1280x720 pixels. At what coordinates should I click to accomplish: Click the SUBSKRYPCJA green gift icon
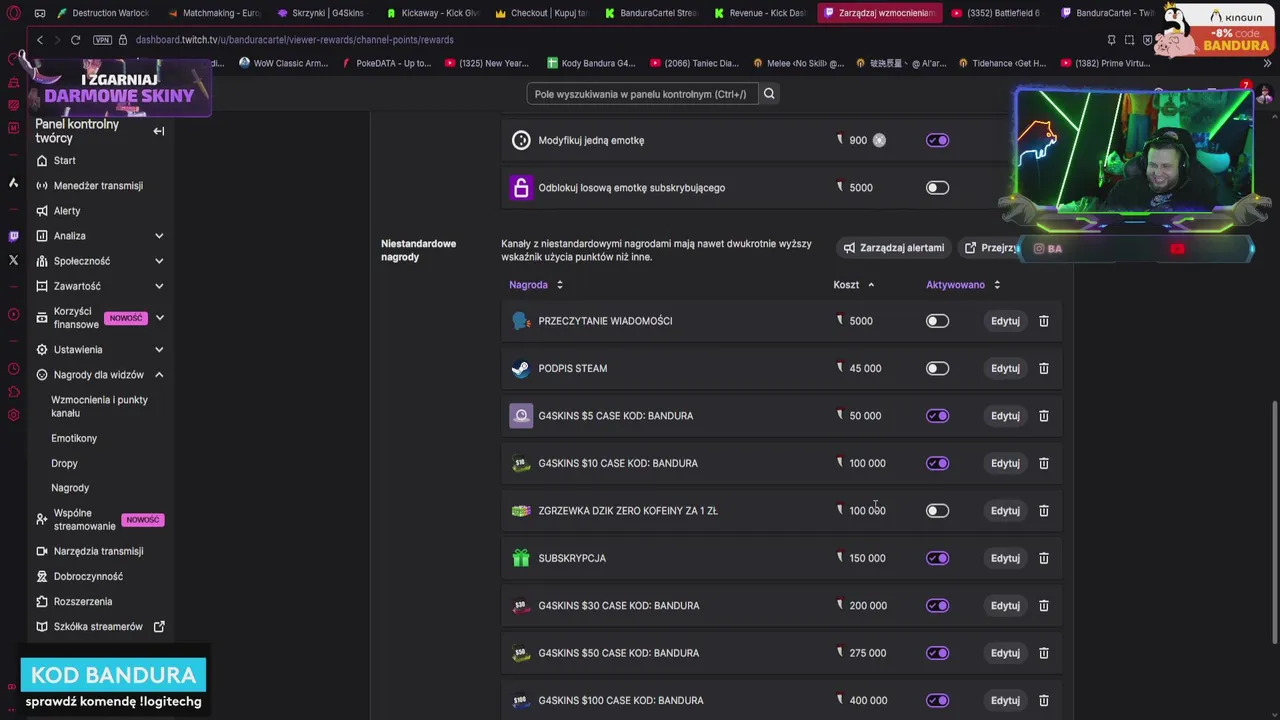(521, 558)
